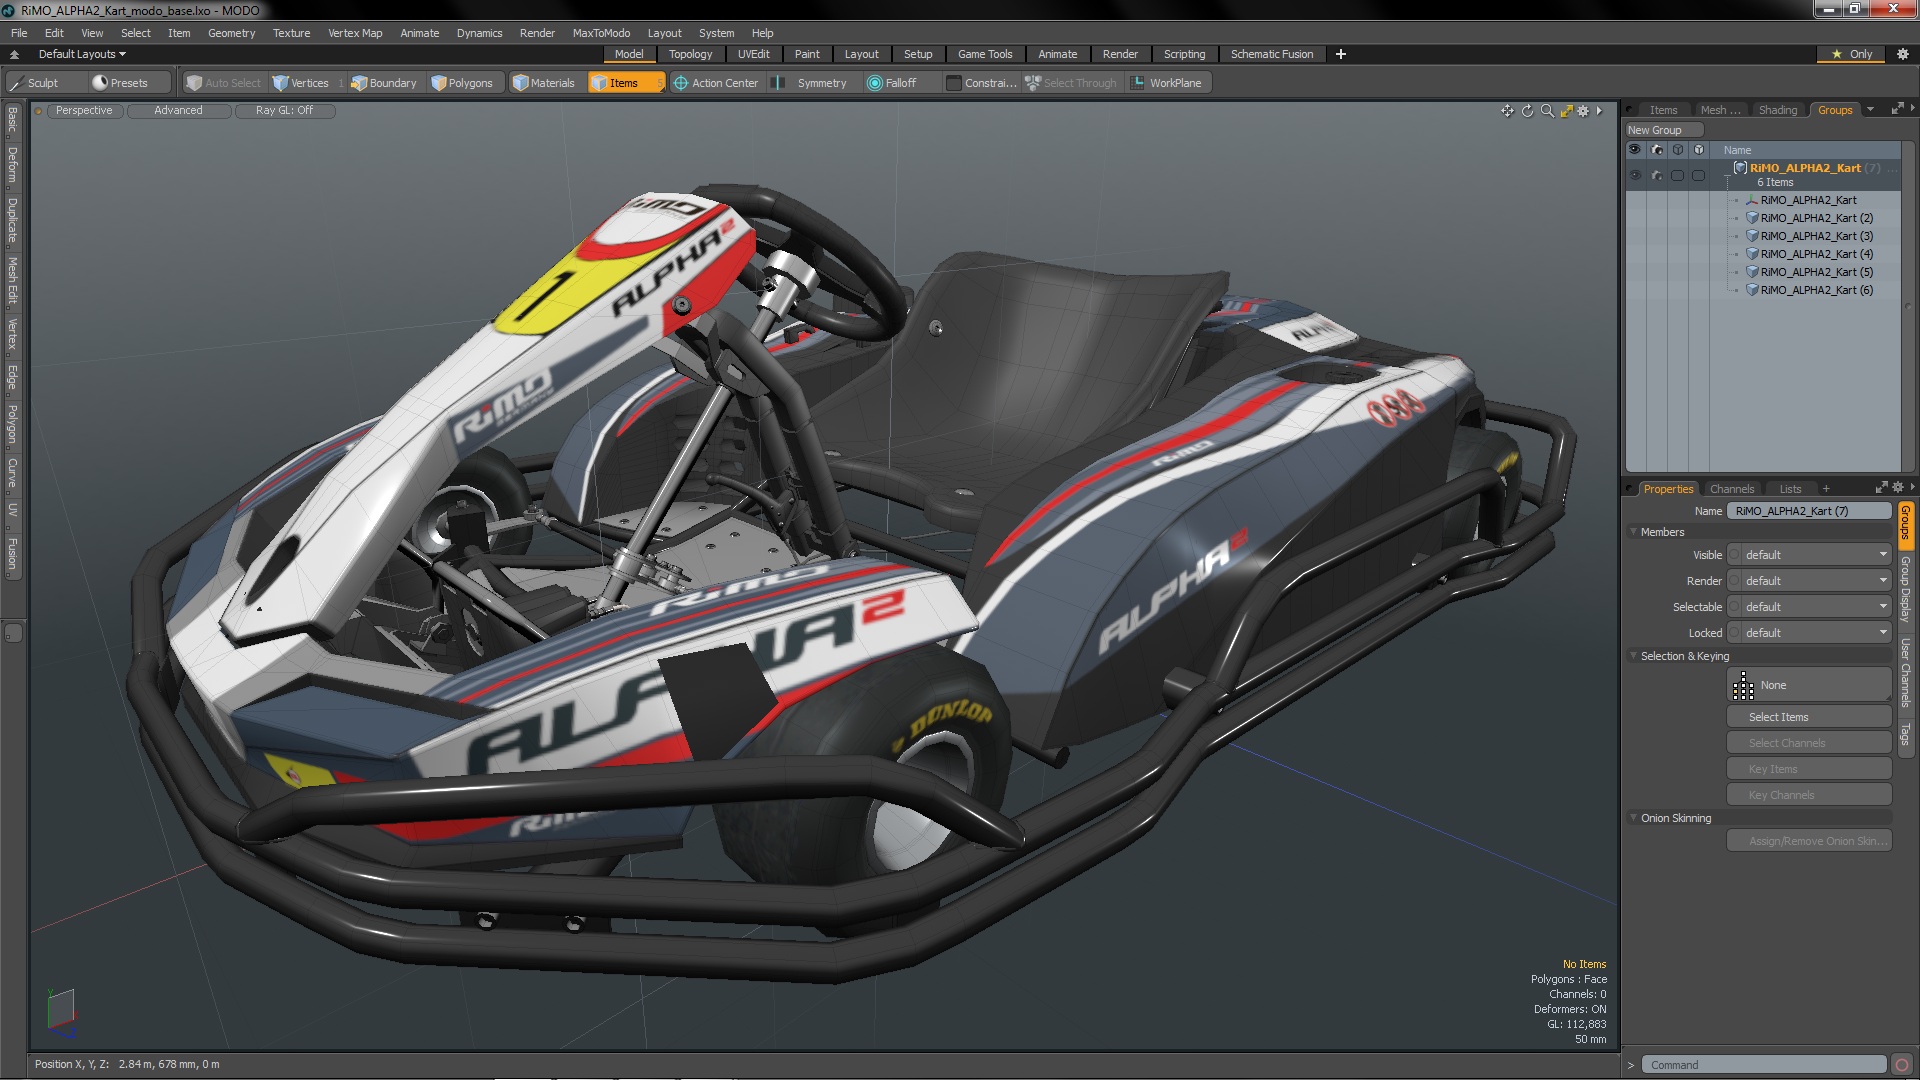Activate Items selection mode
1920x1080 pixels.
[x=625, y=83]
